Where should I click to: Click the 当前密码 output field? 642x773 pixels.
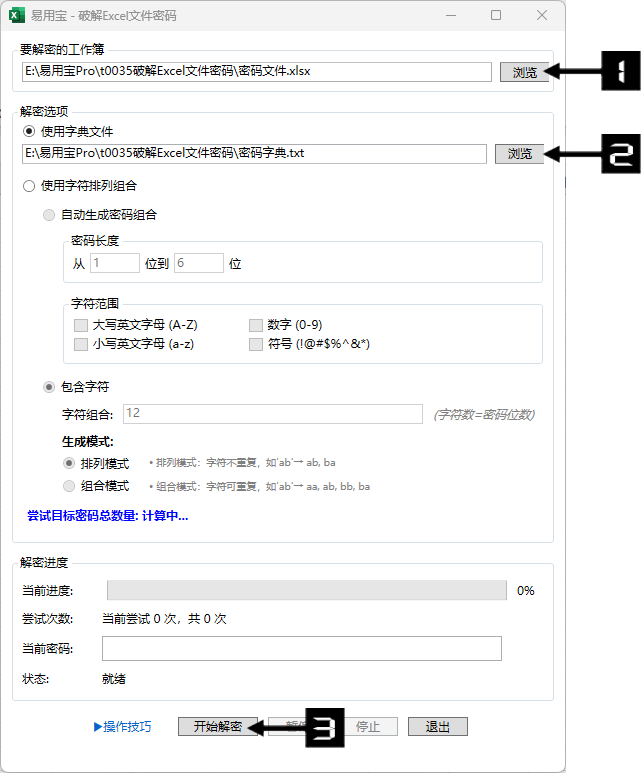pyautogui.click(x=302, y=648)
